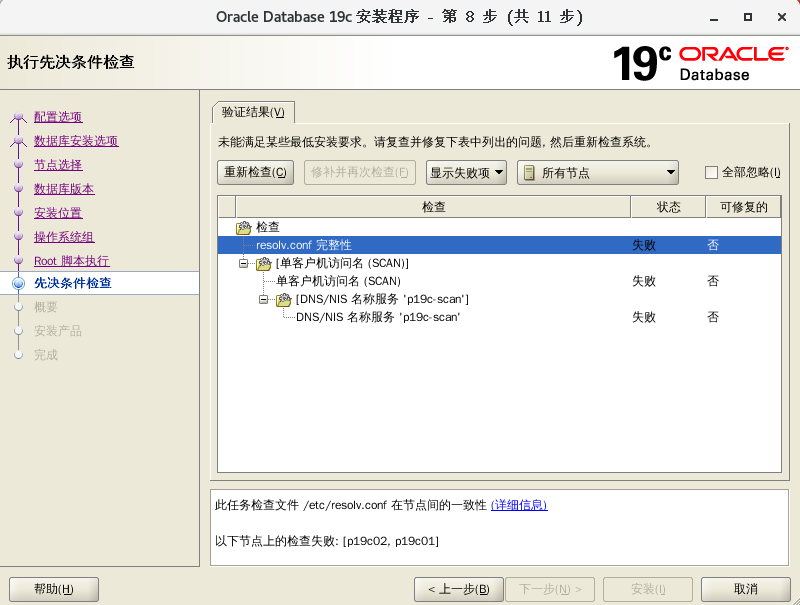Select the 检查 root tree row
The image size is (800, 605).
(x=499, y=228)
